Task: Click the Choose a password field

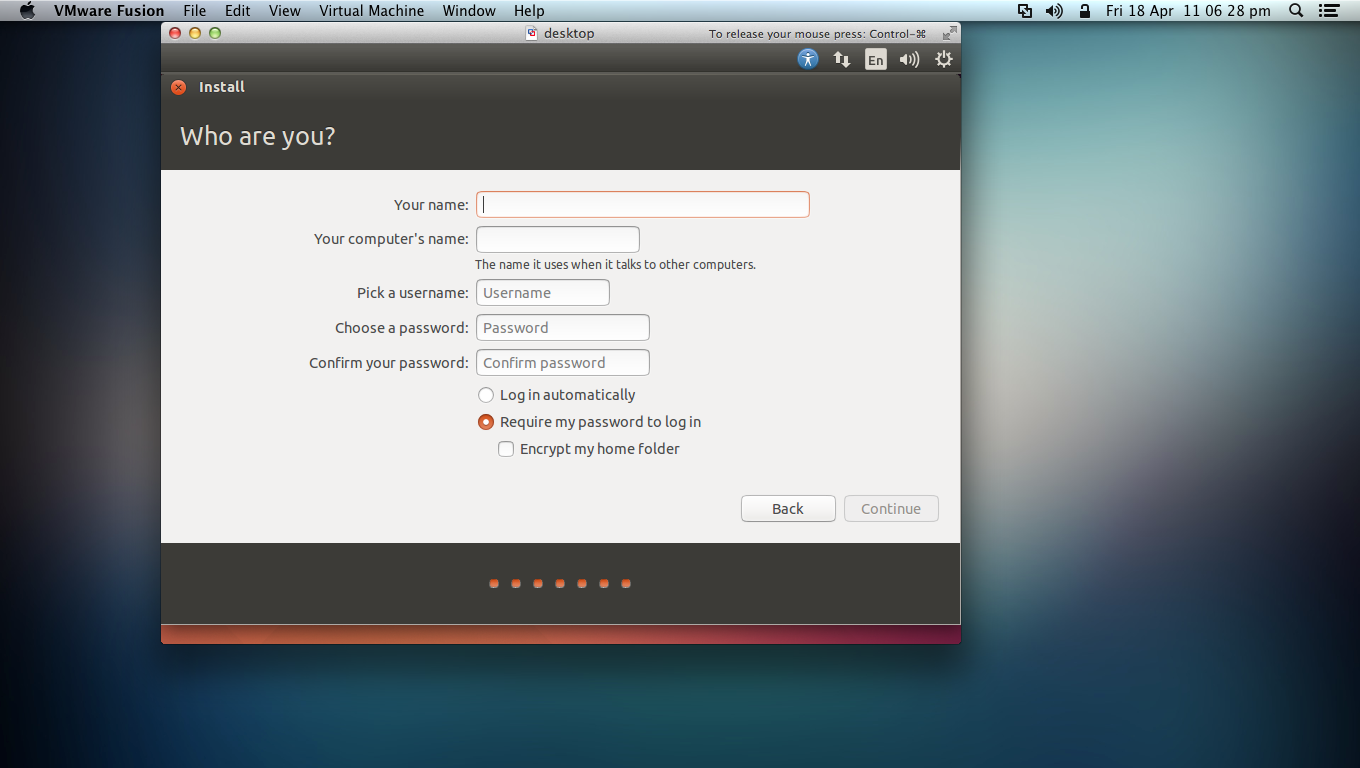Action: tap(562, 328)
